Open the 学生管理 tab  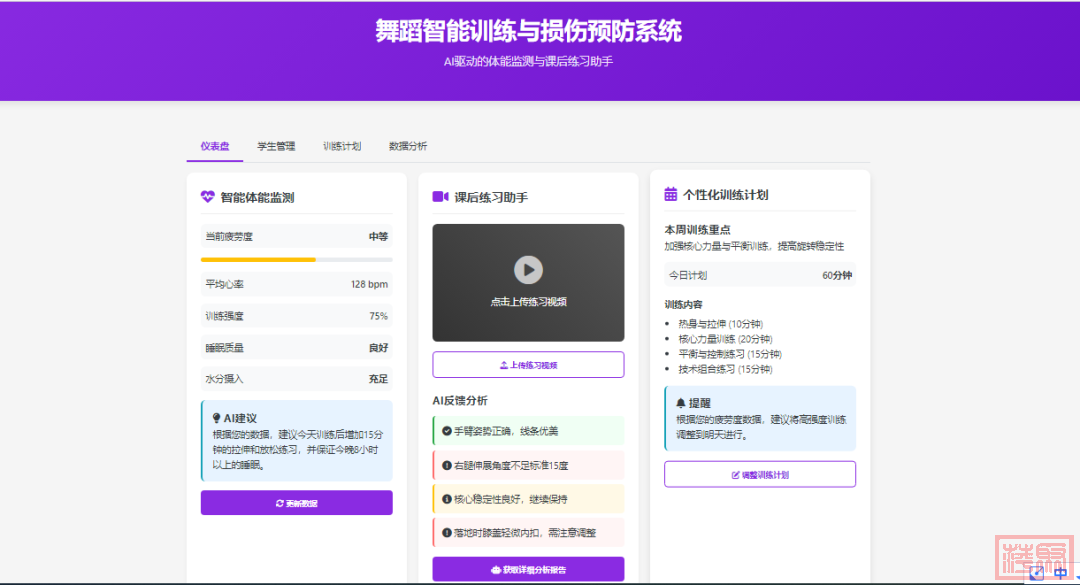pos(276,146)
